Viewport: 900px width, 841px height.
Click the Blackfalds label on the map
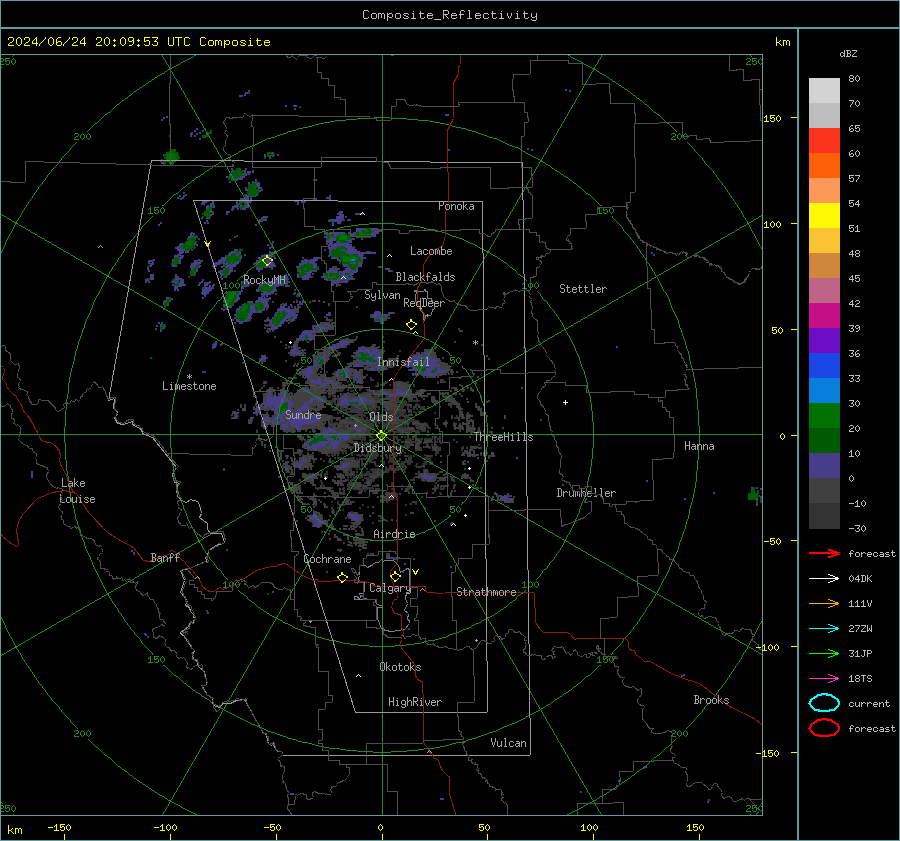[x=425, y=277]
